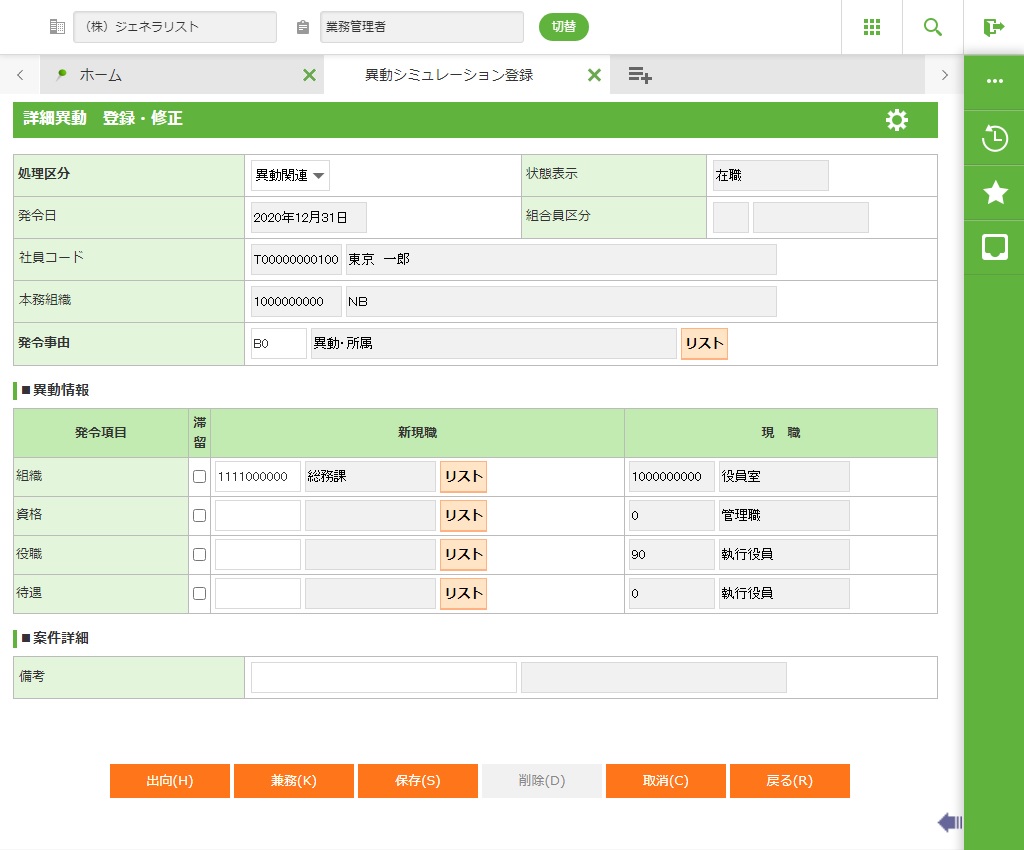Close the 異動シミュレーション登録 tab
Image resolution: width=1024 pixels, height=850 pixels.
[x=594, y=75]
